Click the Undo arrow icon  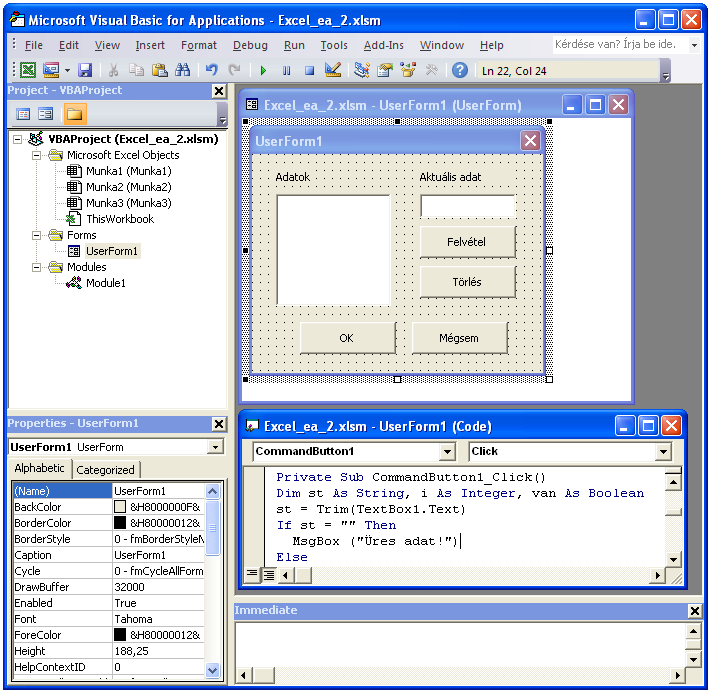click(x=212, y=70)
